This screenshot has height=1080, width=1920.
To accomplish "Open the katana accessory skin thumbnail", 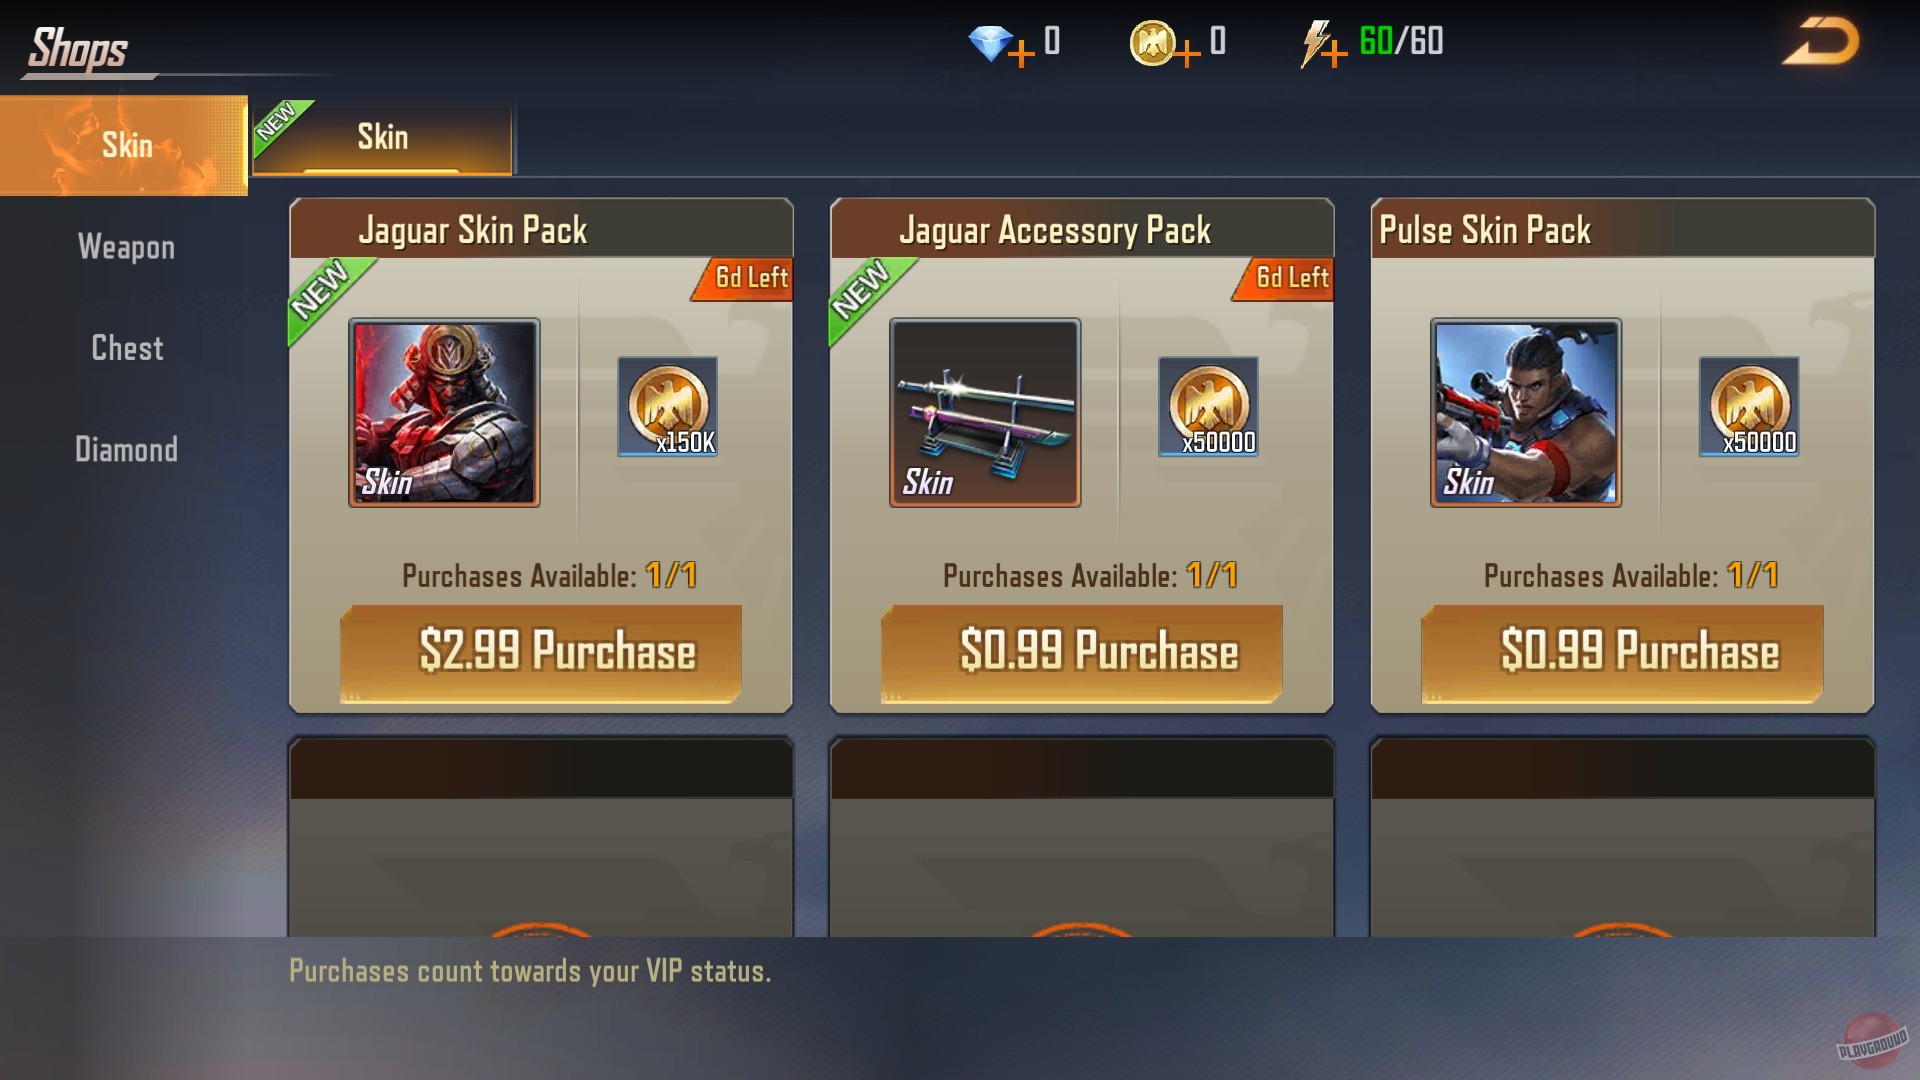I will (985, 412).
